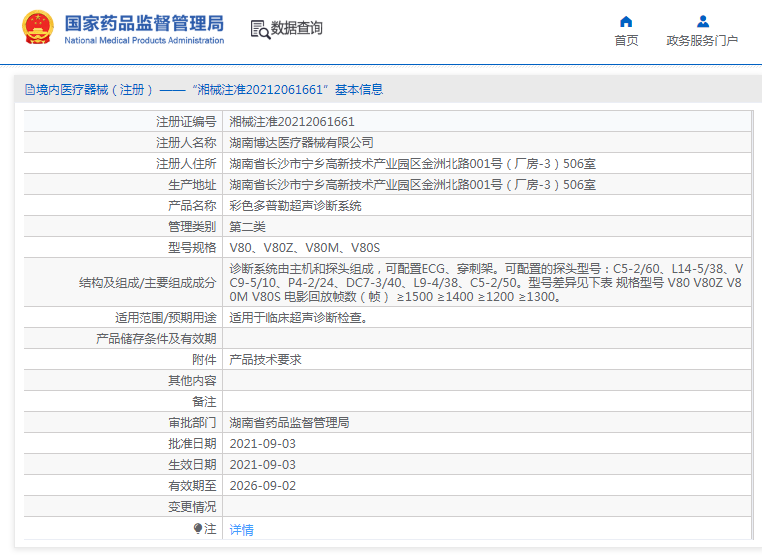The height and width of the screenshot is (555, 762).
Task: Open the 首页 link text
Action: pos(626,41)
